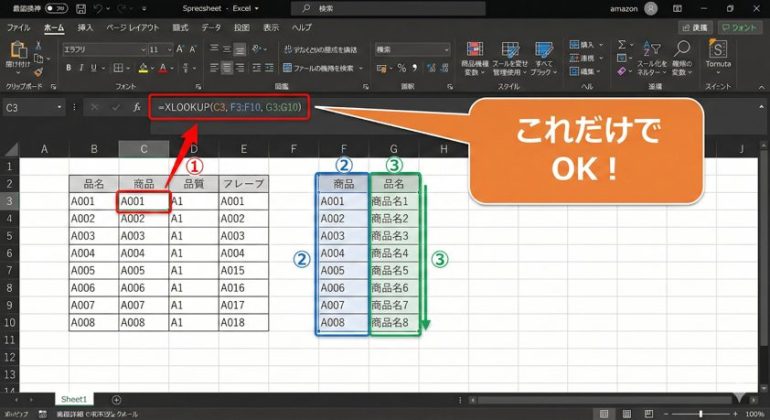Screen dimensions: 770x420
Task: Click the AutoSum sigma icon
Action: click(622, 45)
